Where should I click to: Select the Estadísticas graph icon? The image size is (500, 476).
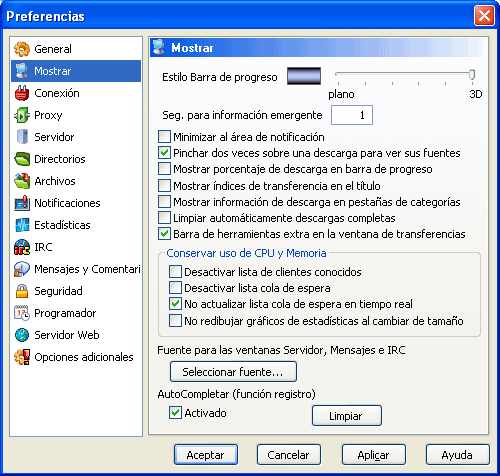[x=22, y=225]
